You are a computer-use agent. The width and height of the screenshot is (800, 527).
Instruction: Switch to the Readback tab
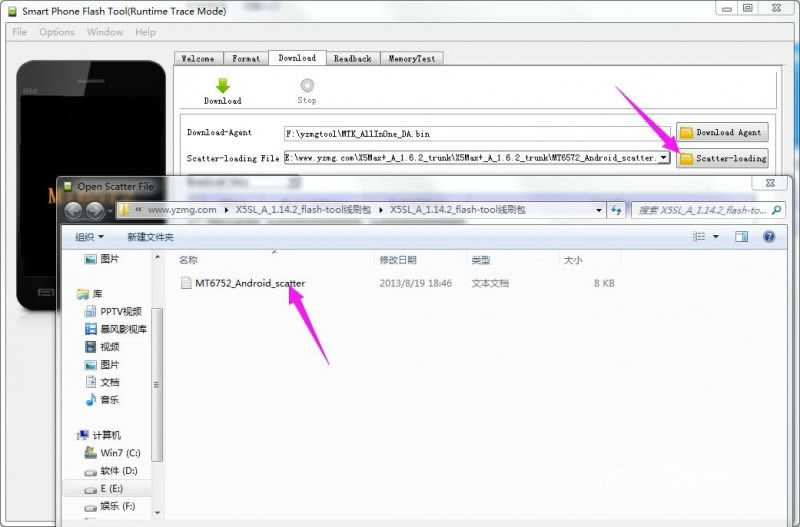coord(353,59)
